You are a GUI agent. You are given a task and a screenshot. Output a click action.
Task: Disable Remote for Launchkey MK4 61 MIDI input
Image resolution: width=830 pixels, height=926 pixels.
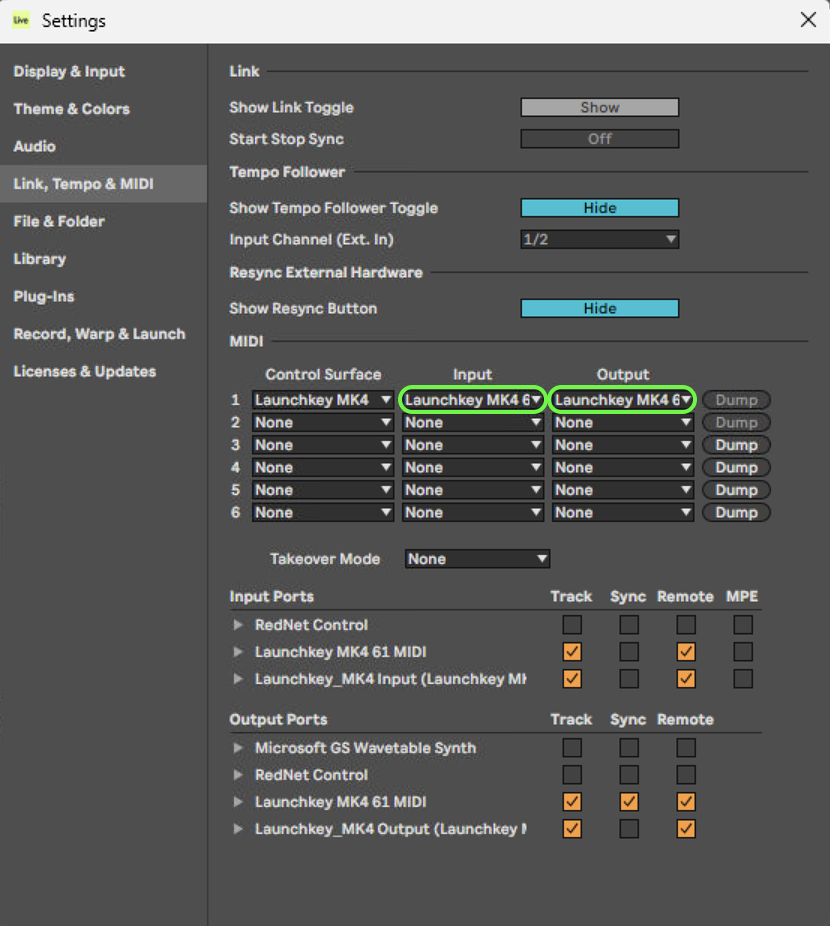[x=686, y=652]
